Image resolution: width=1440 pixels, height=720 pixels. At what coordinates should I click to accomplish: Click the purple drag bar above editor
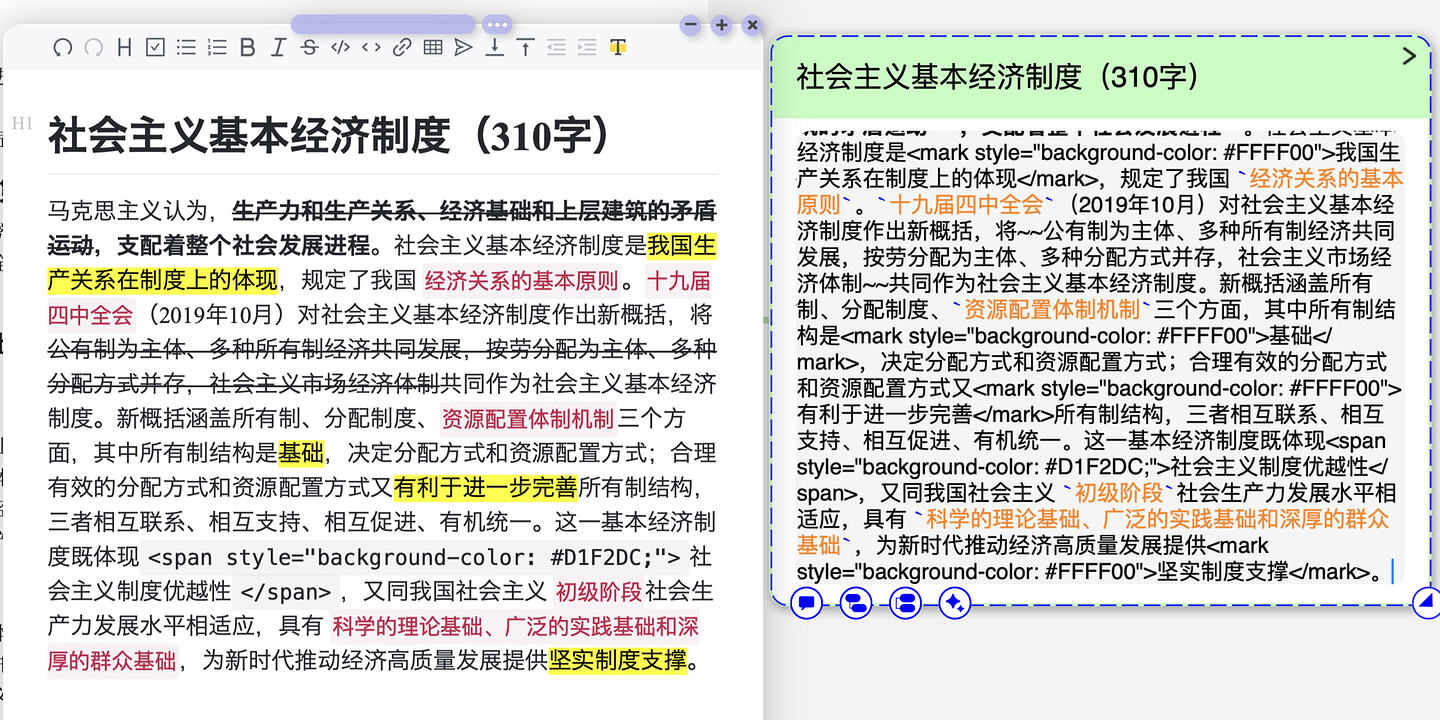click(x=383, y=24)
